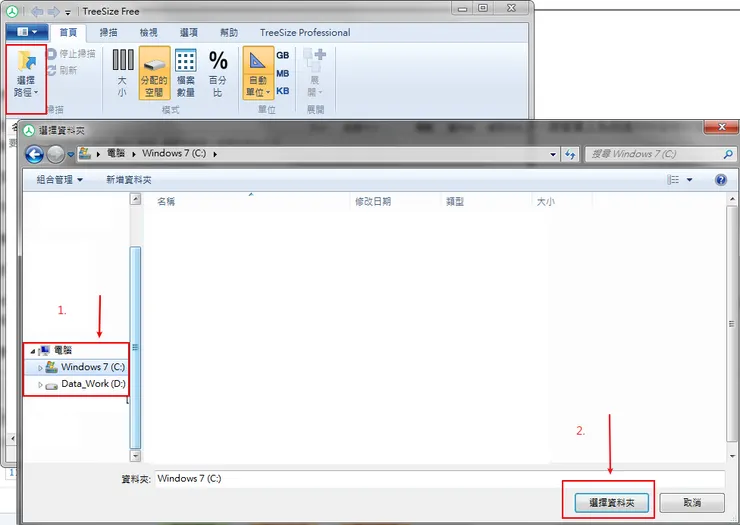Viewport: 740px width, 525px height.
Task: Select 電腦 in the navigation tree
Action: pos(62,350)
